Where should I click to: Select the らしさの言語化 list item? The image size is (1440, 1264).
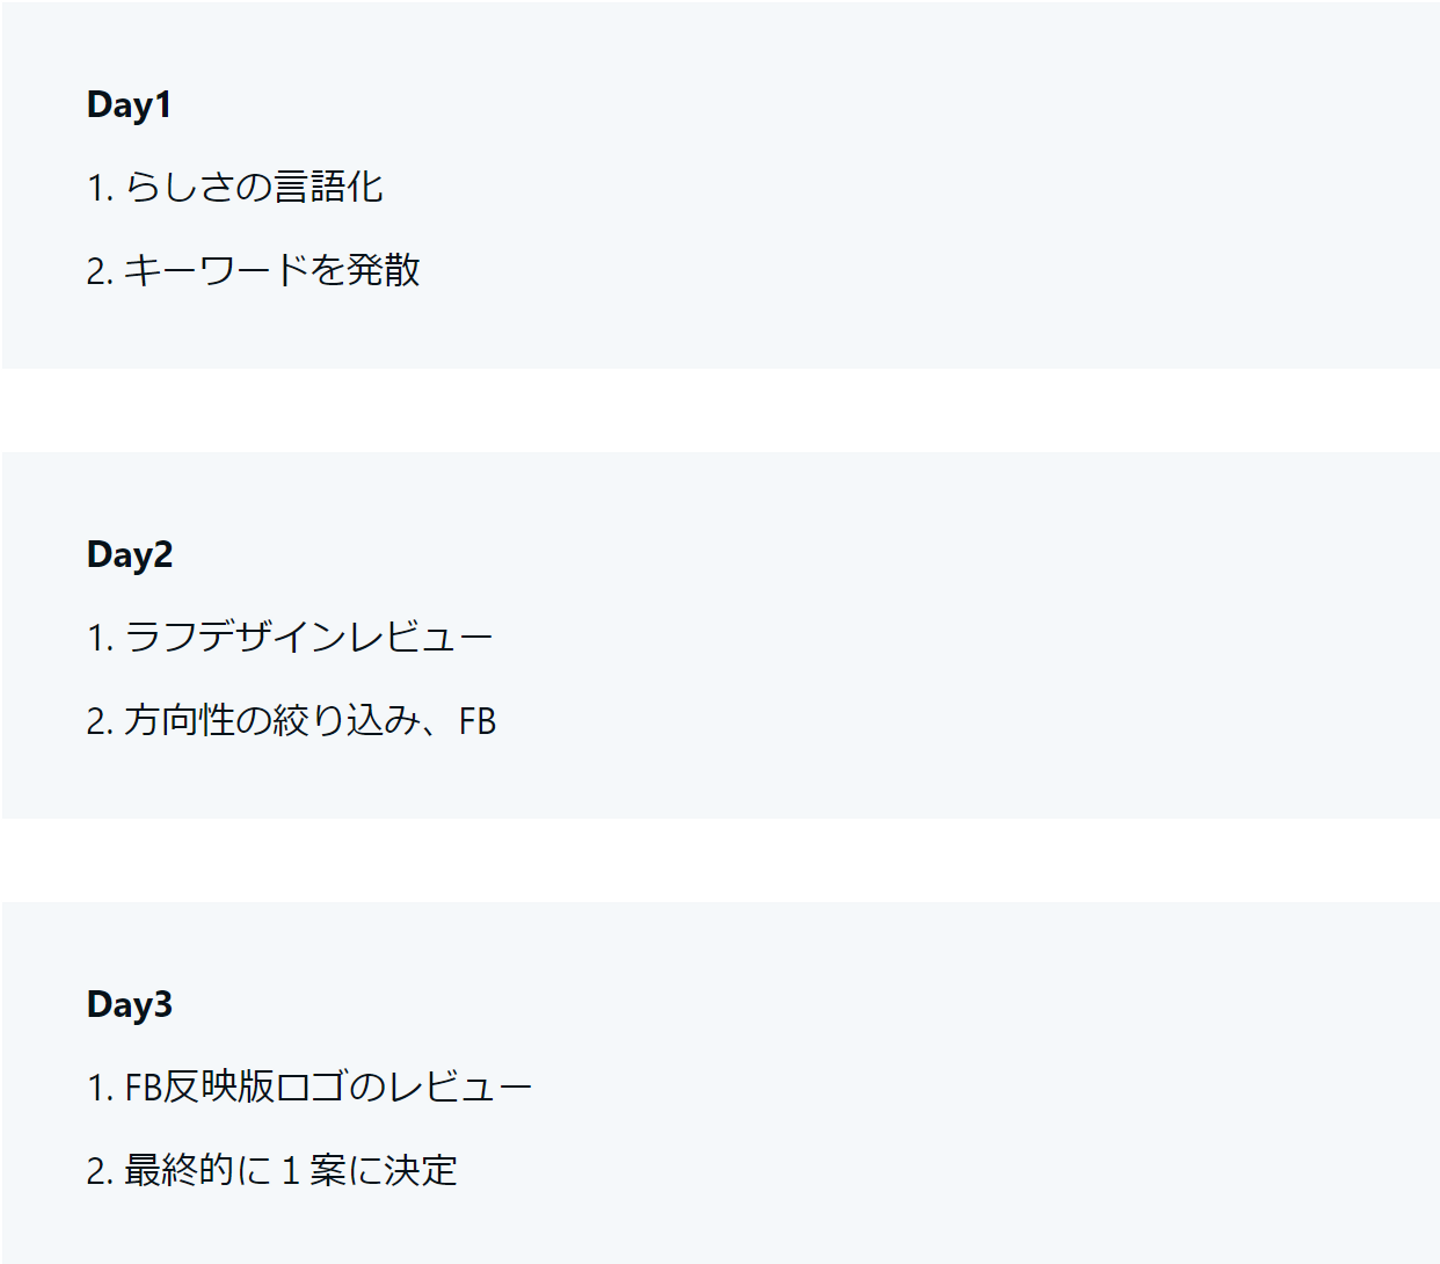253,187
